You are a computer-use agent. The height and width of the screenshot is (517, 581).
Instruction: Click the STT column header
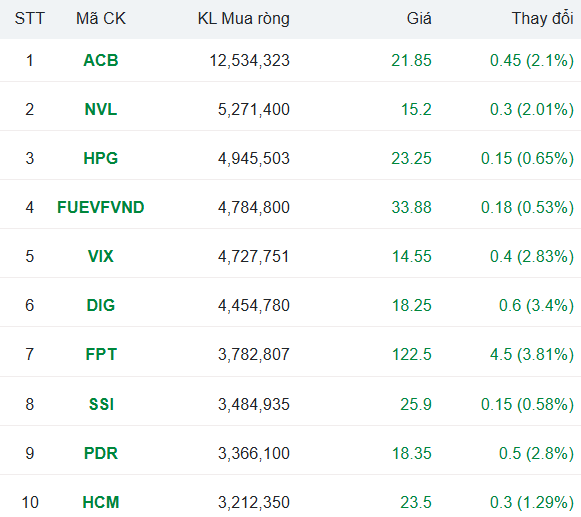pyautogui.click(x=30, y=19)
